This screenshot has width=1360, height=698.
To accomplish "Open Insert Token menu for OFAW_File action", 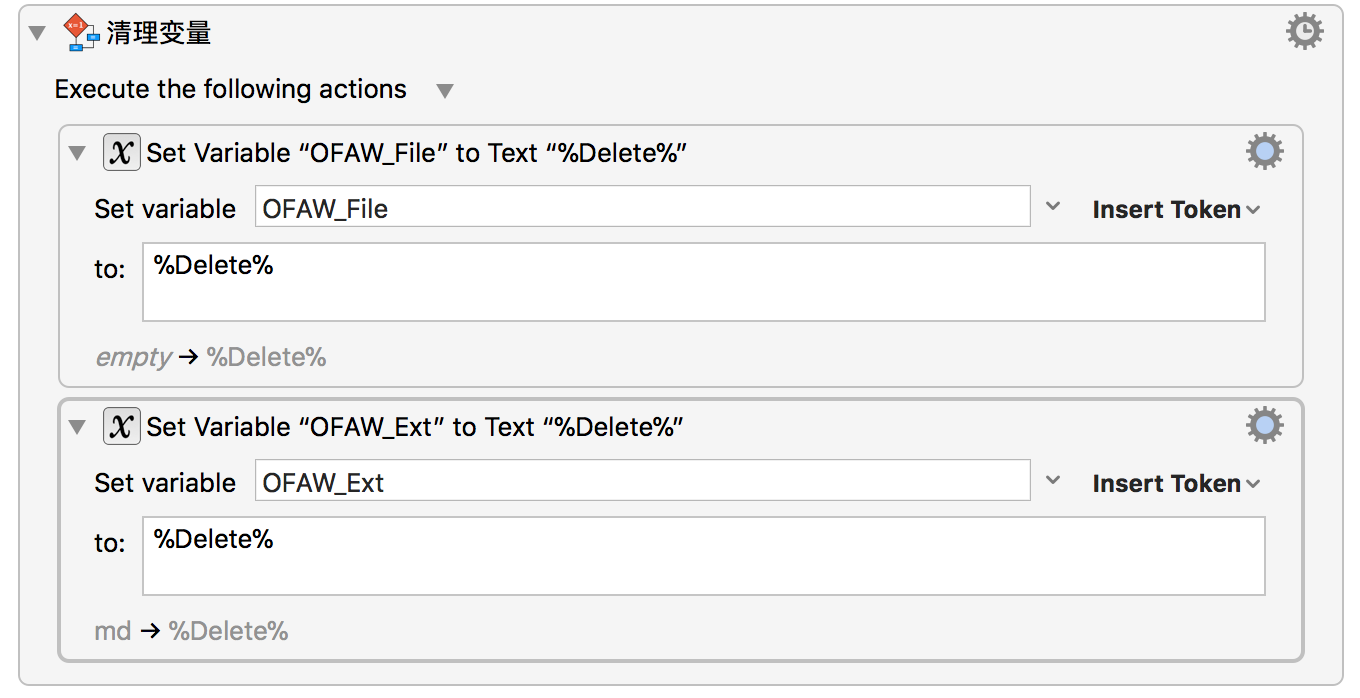I will 1176,209.
